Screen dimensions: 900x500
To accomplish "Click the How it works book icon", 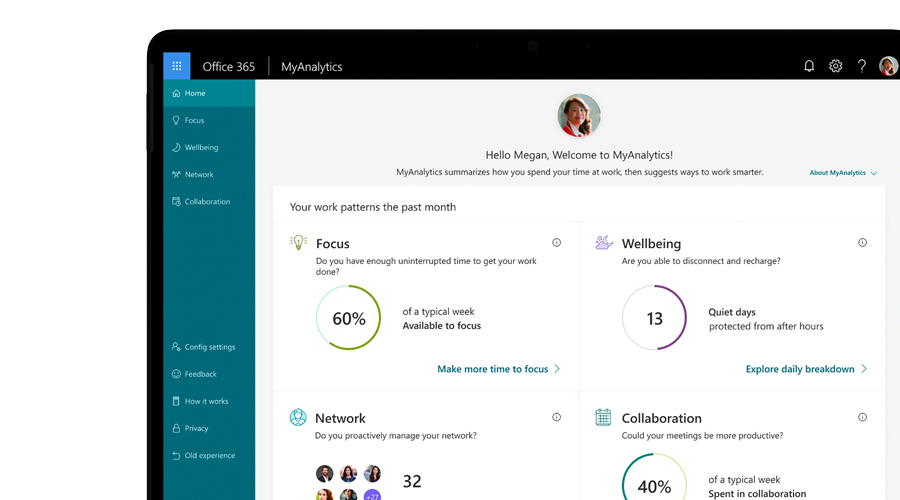I will click(176, 401).
